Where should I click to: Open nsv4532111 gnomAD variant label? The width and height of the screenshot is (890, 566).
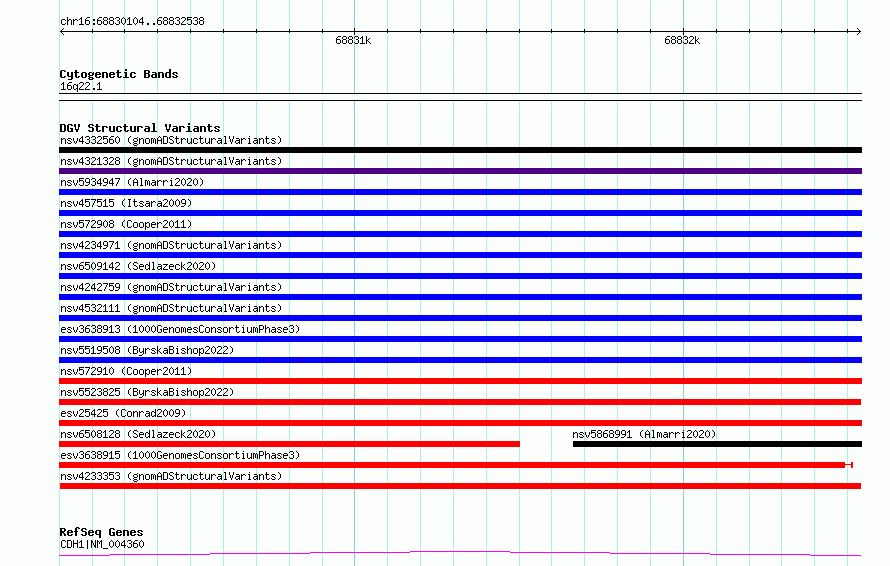coord(171,308)
